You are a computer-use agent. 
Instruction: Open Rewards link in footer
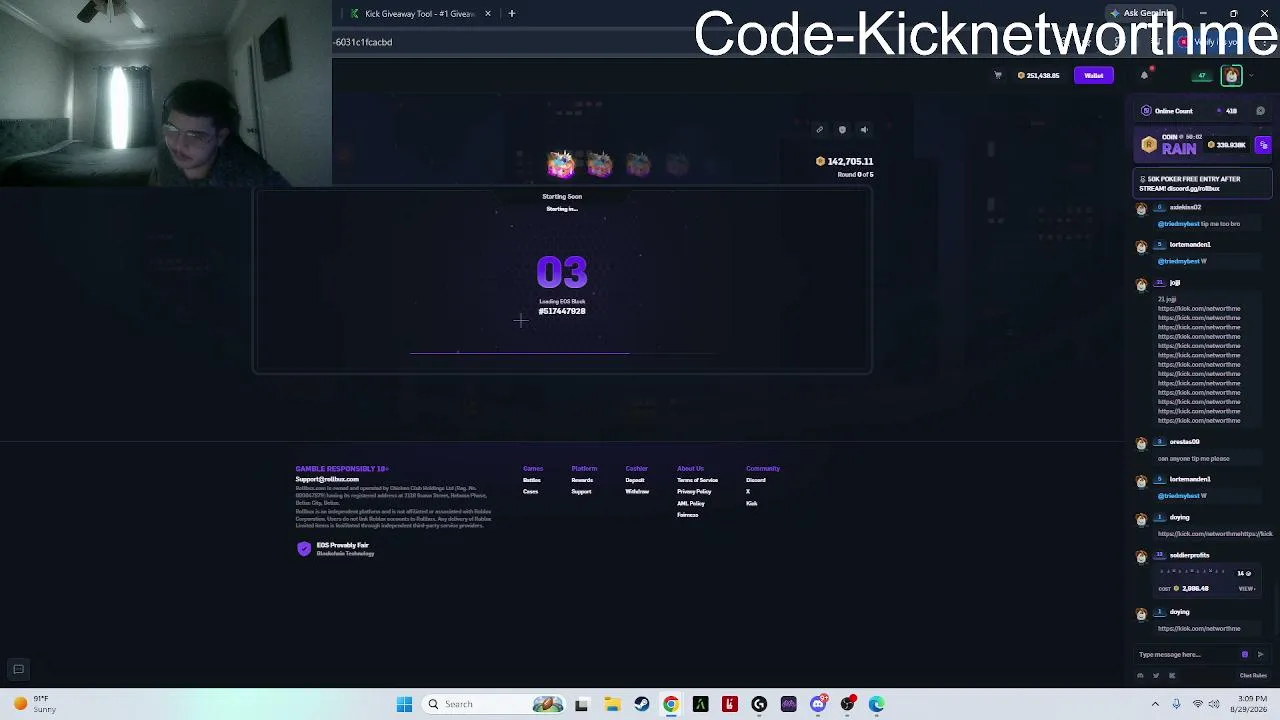[582, 480]
